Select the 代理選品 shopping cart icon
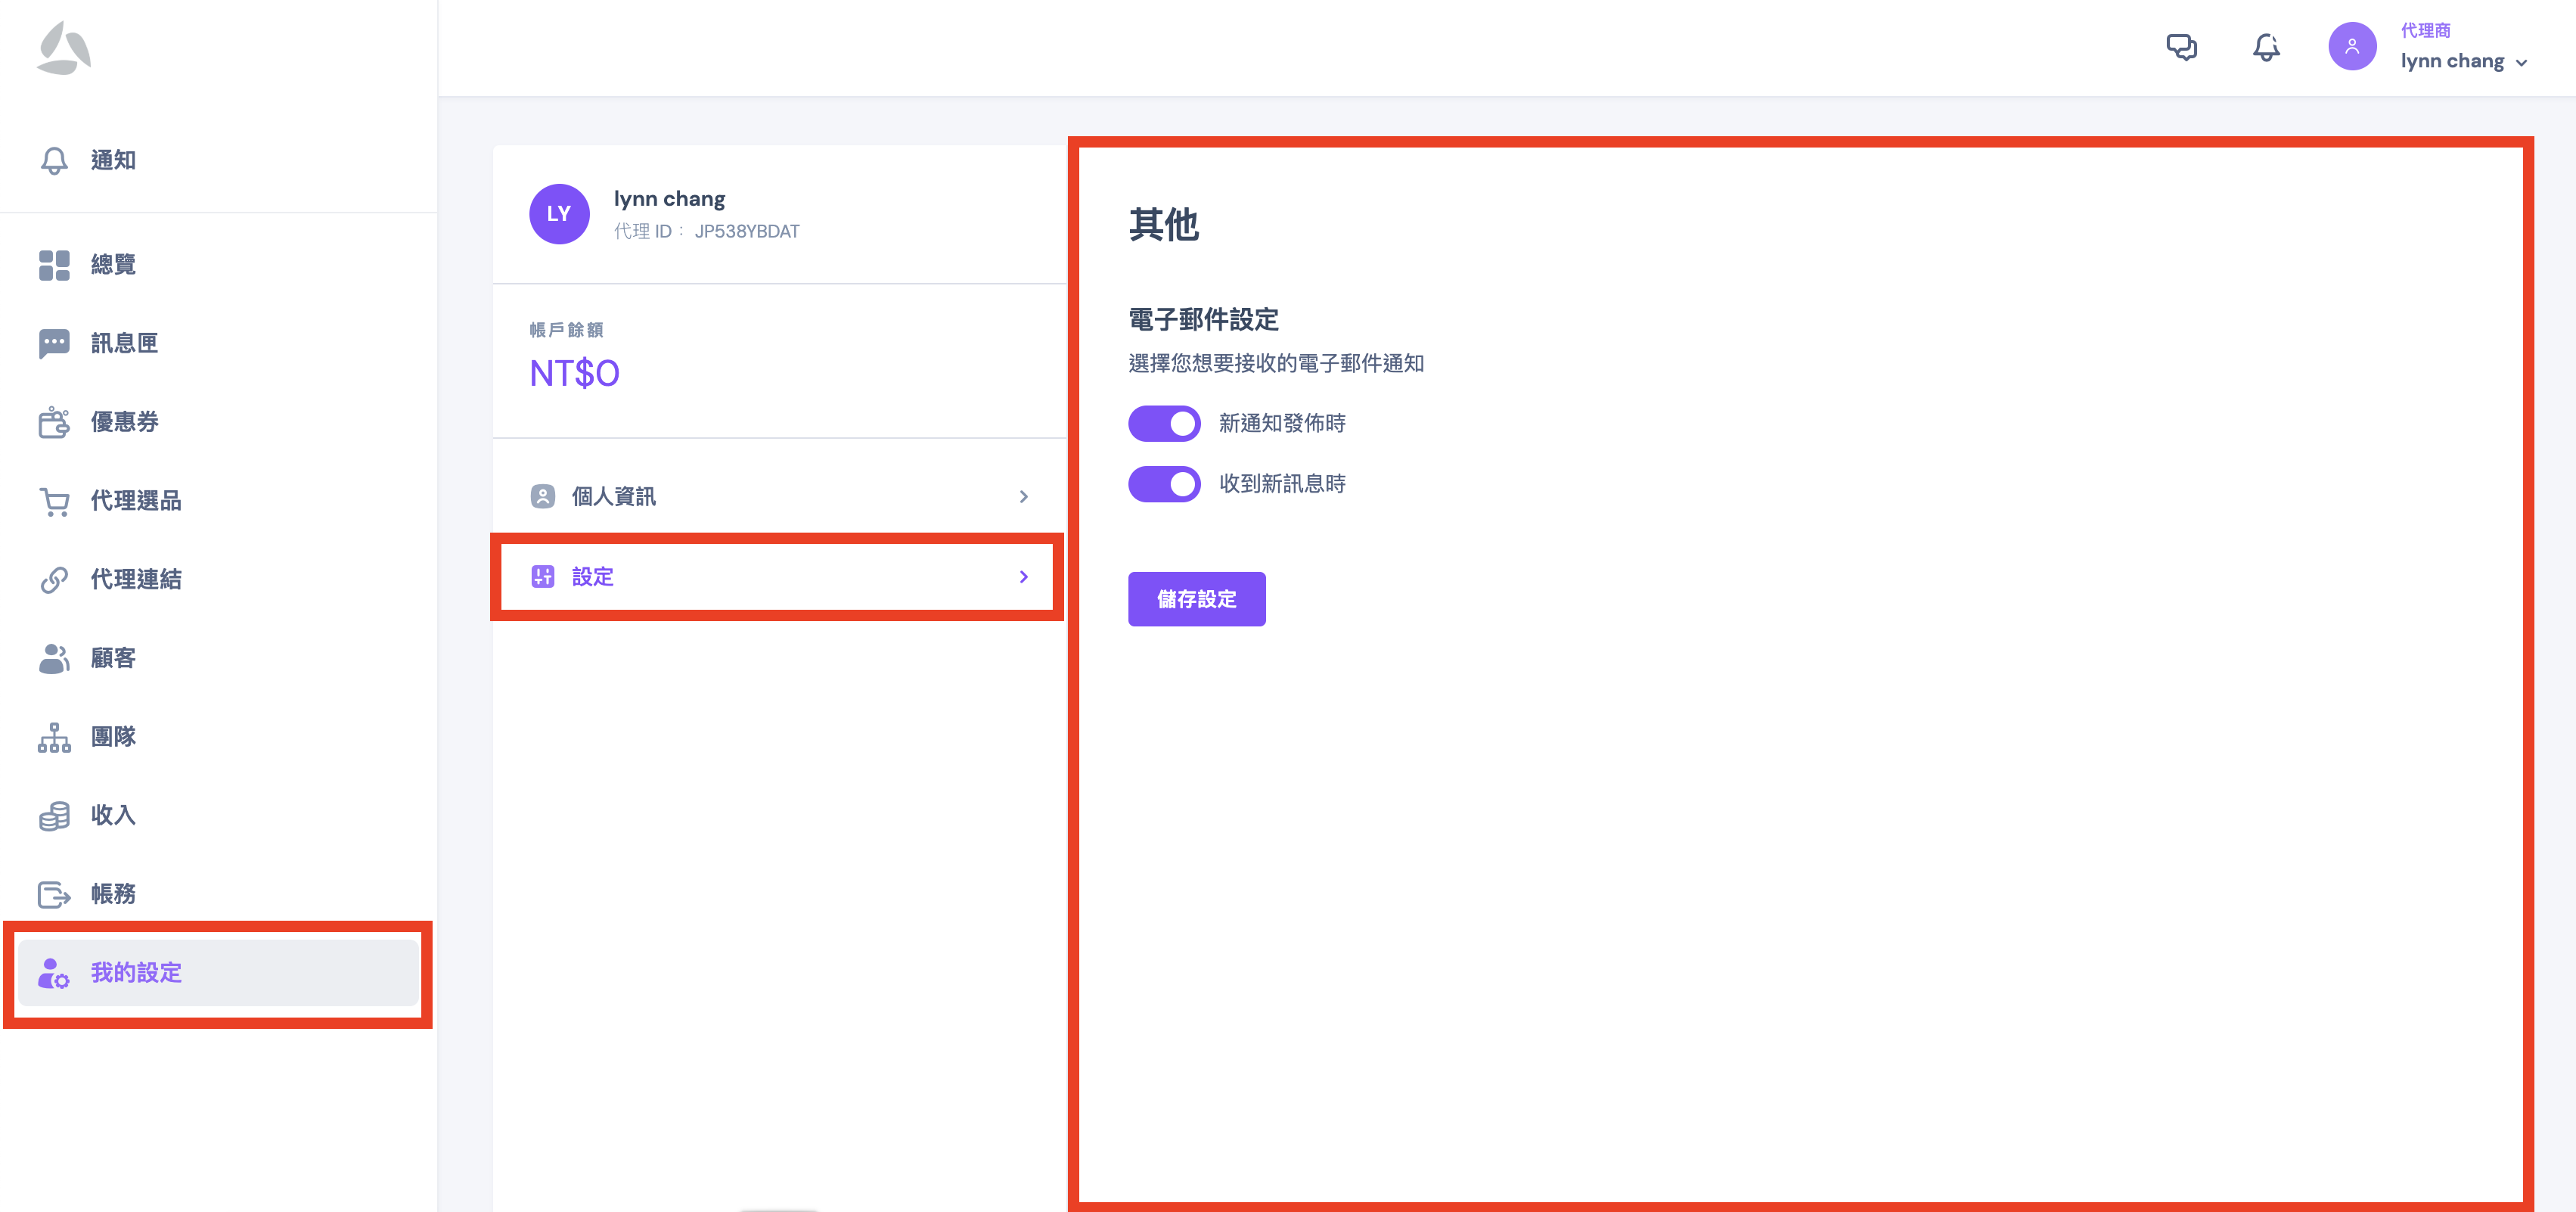 click(x=54, y=501)
